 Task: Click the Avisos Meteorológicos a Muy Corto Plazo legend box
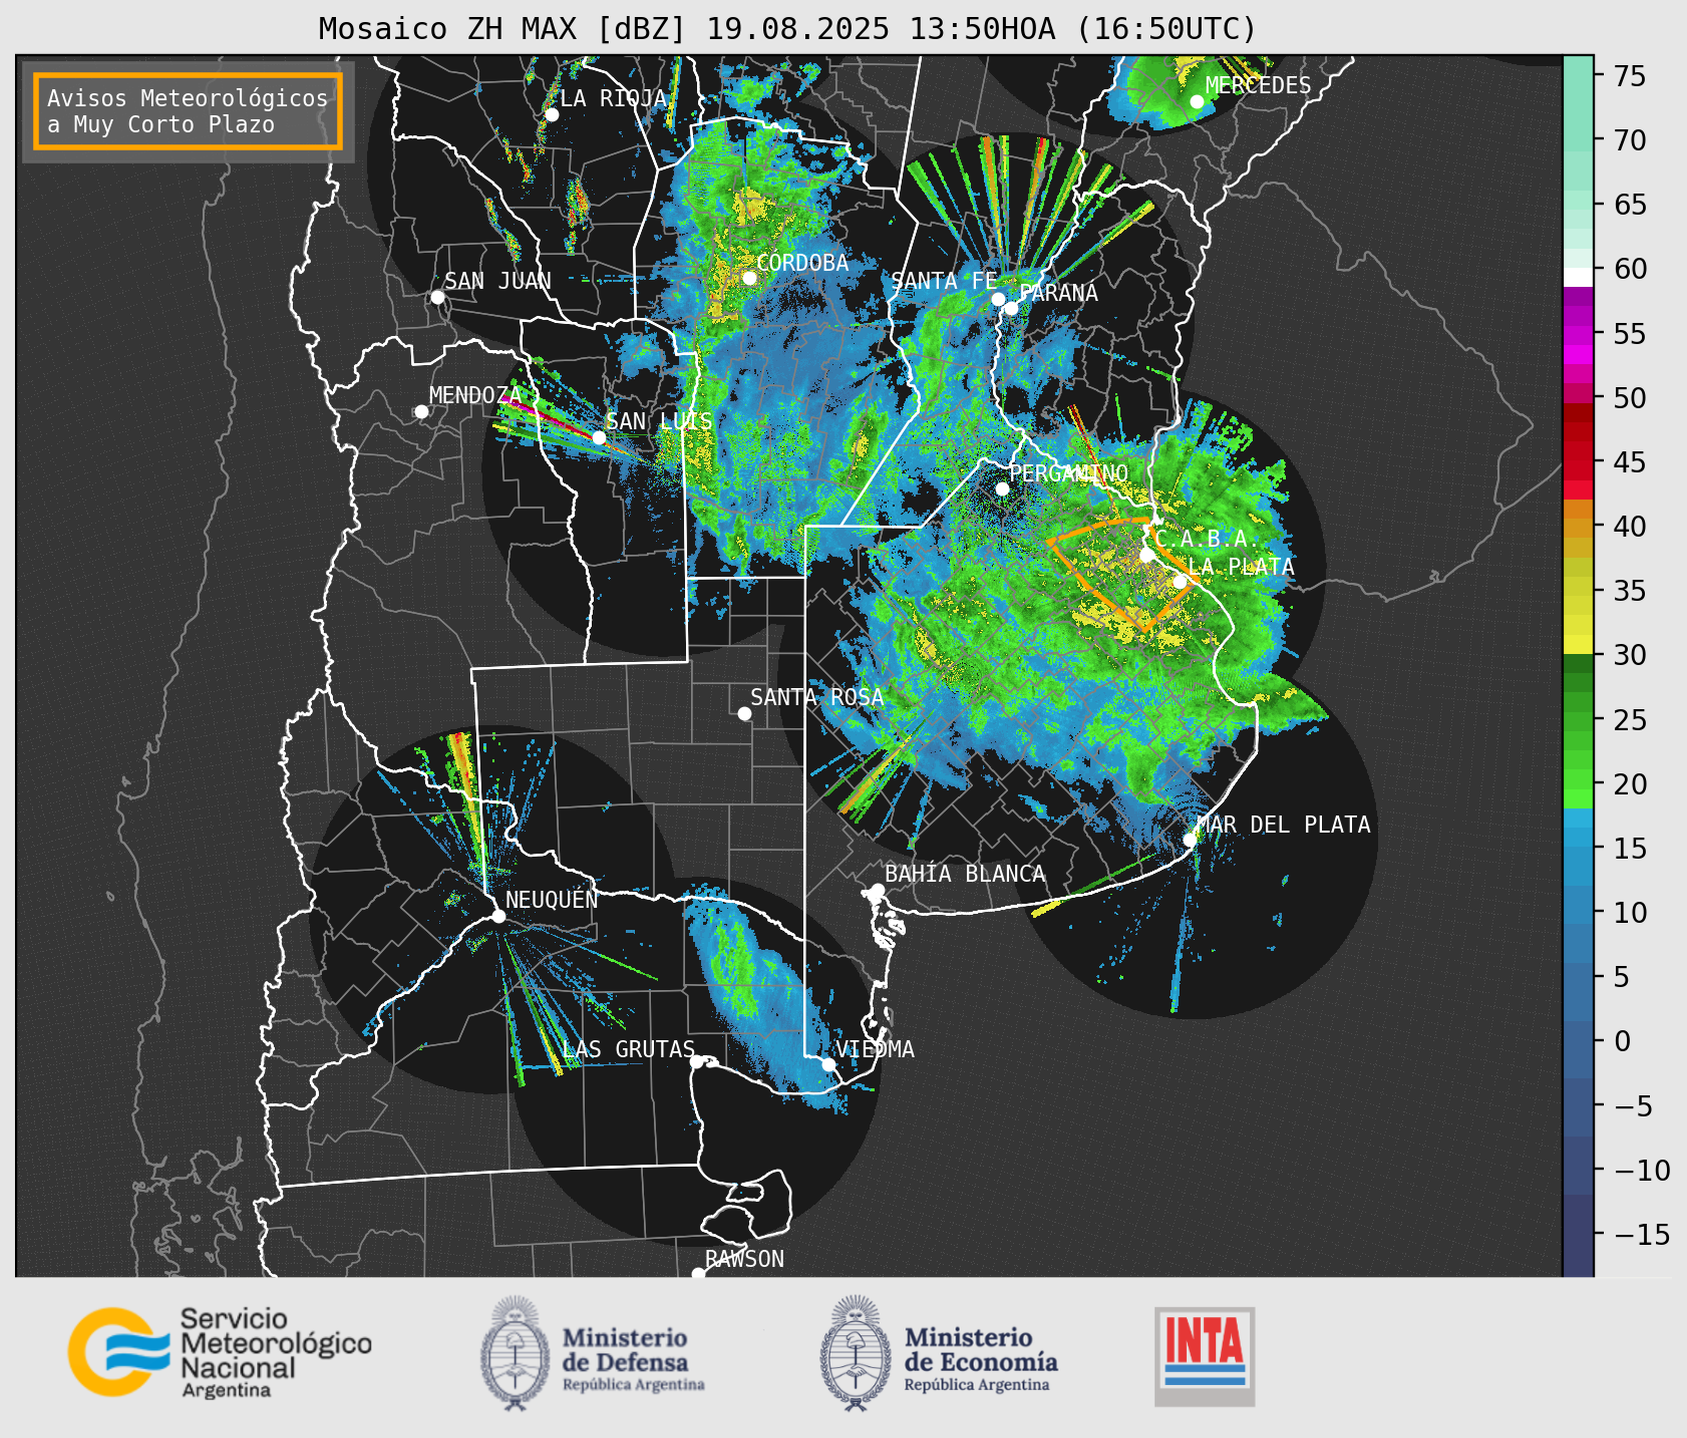point(188,111)
